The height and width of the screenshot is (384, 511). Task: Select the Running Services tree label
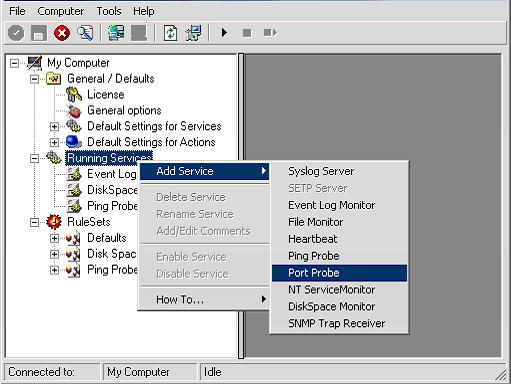click(109, 158)
